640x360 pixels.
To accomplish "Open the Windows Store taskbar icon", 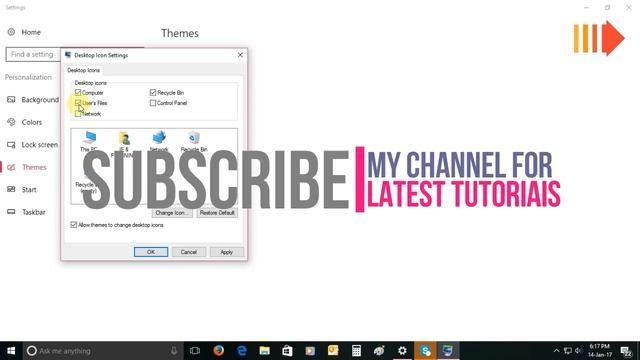I will coord(287,351).
